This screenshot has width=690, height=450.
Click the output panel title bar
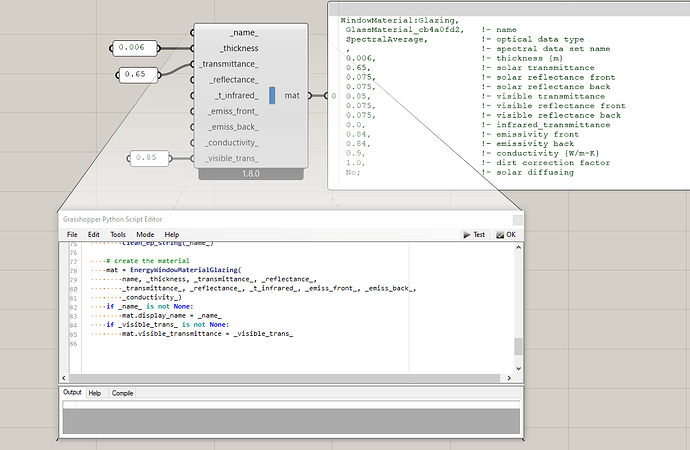click(x=510, y=9)
